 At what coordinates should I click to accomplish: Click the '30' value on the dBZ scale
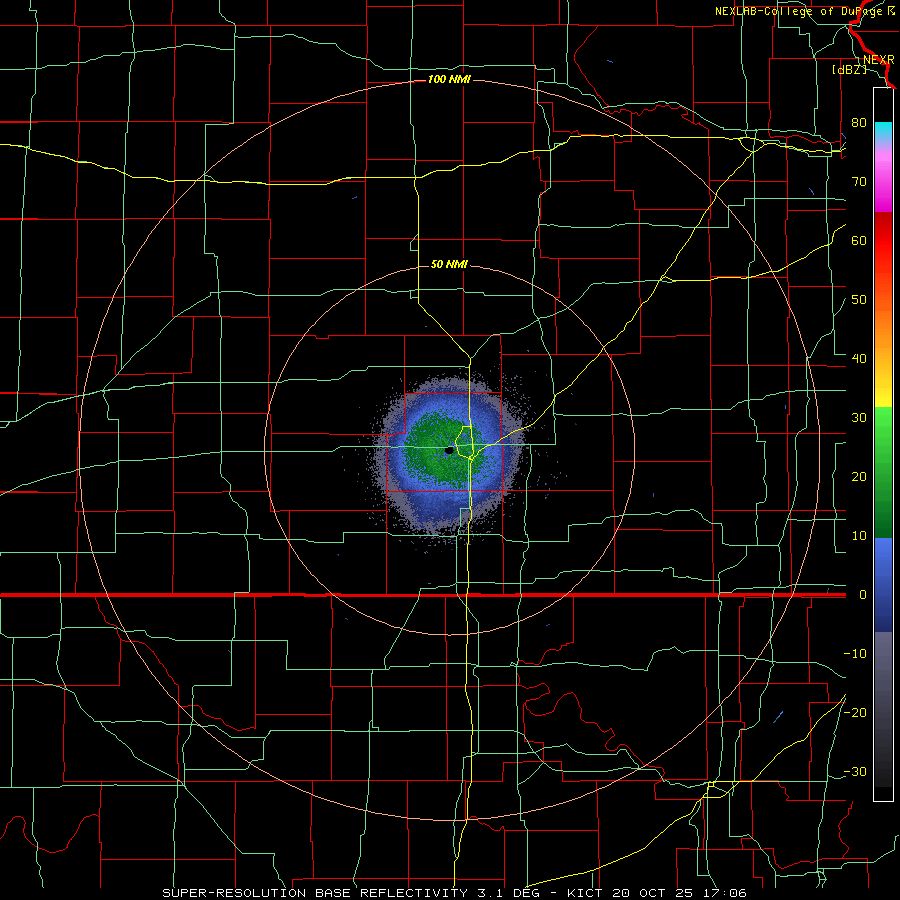859,418
